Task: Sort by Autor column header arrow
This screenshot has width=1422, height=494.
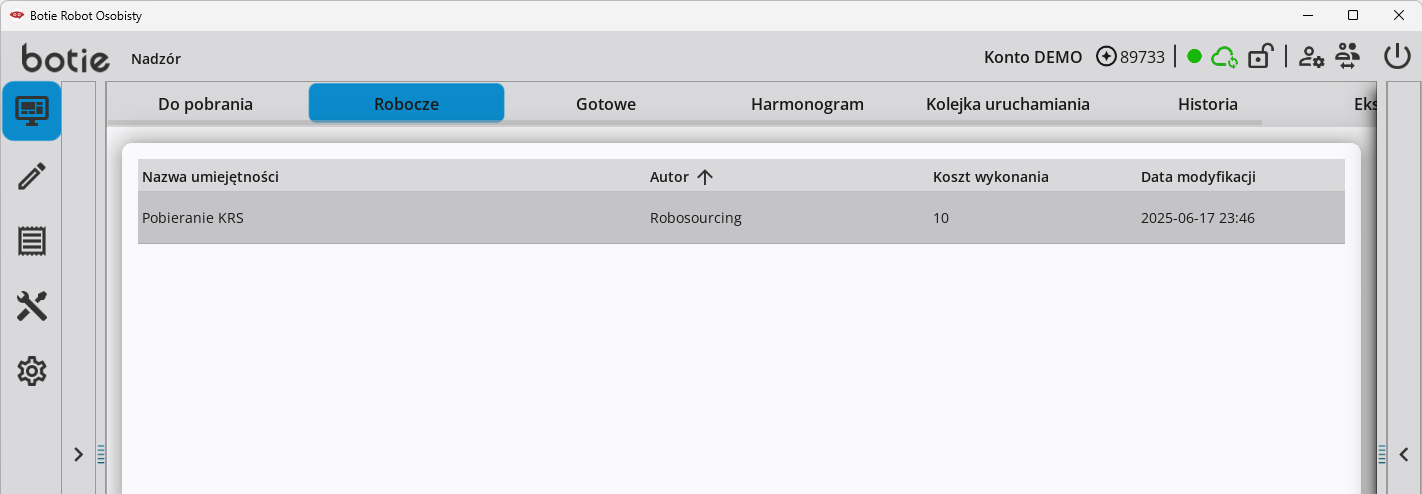Action: (x=704, y=177)
